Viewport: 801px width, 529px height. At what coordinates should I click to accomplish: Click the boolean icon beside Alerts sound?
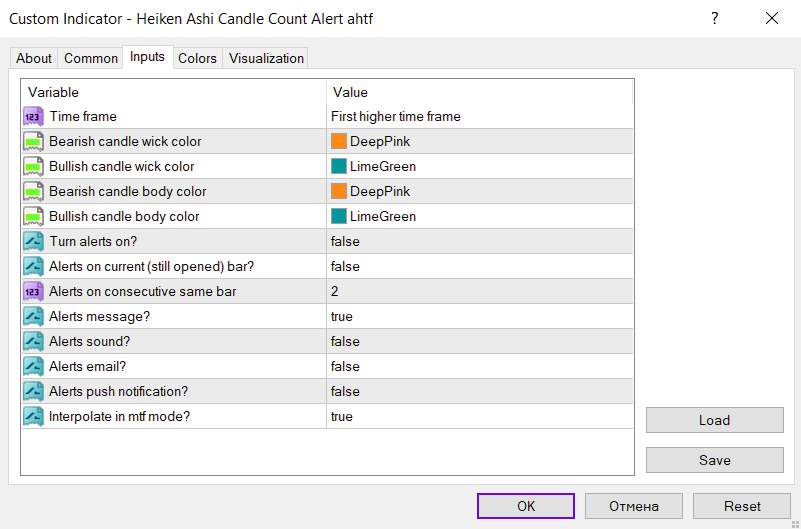pos(33,342)
